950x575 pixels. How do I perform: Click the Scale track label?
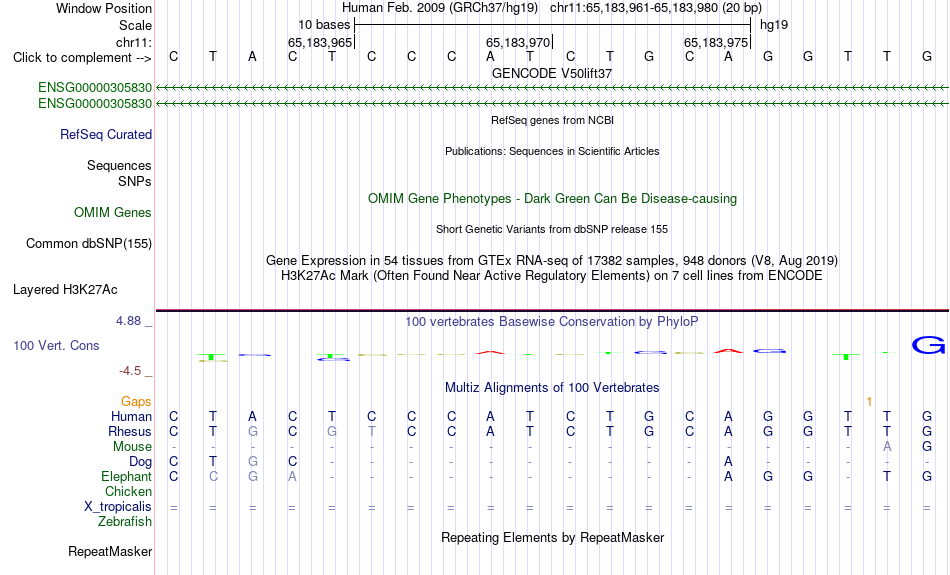point(135,25)
